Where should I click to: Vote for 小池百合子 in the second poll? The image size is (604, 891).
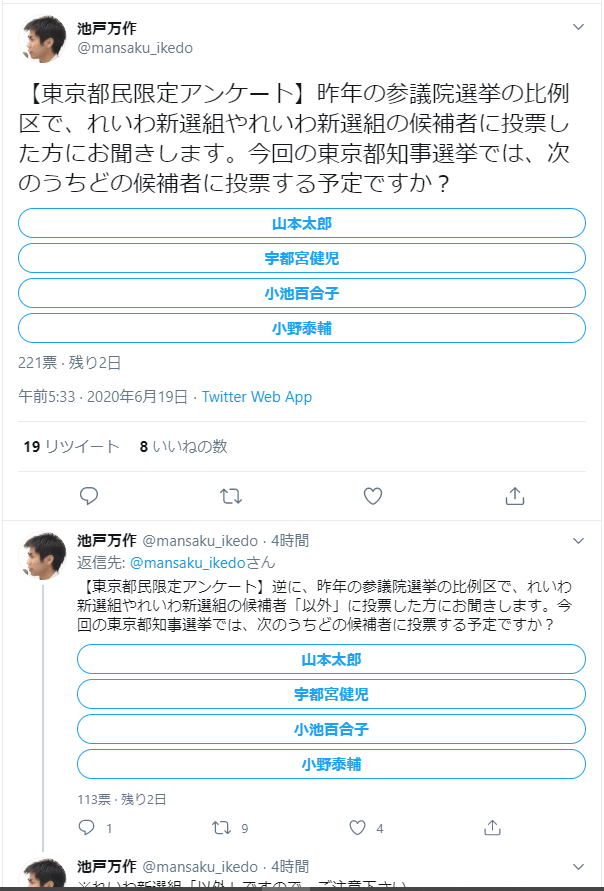(331, 729)
